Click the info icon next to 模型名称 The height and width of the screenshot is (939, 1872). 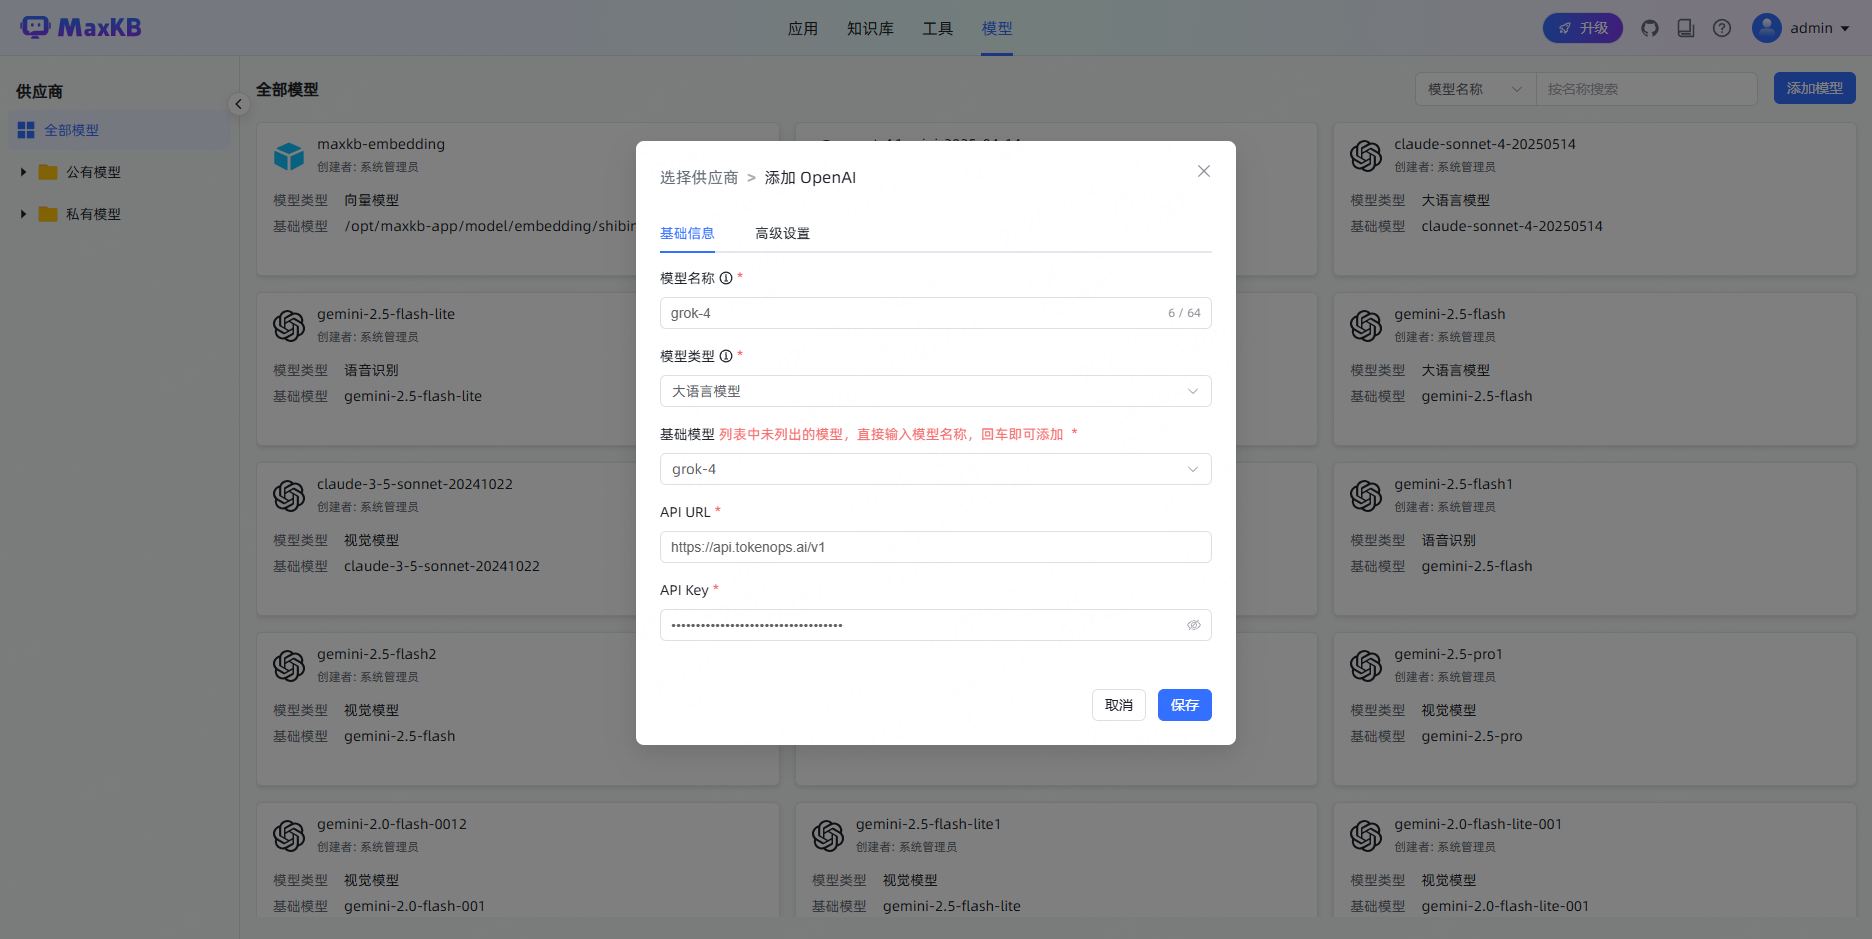click(x=726, y=278)
